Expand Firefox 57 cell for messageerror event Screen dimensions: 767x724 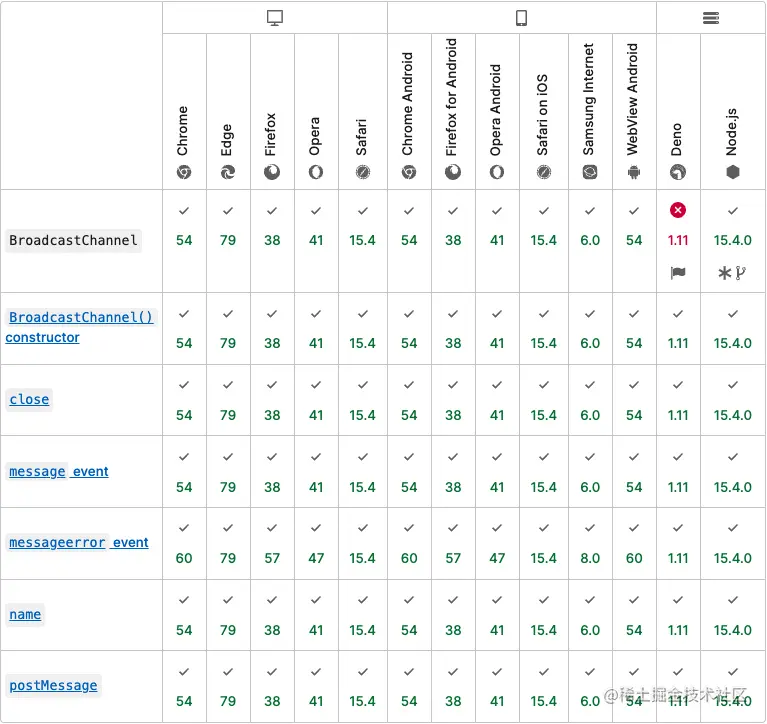[272, 558]
